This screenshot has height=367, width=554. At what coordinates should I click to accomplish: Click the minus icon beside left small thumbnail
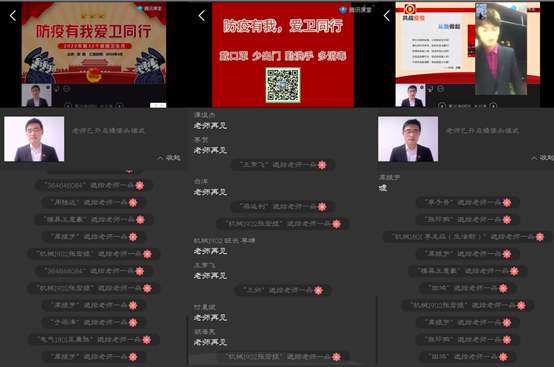(67, 89)
